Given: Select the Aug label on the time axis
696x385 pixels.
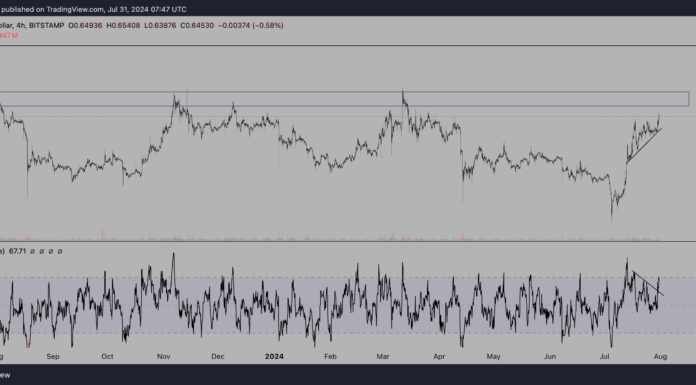Looking at the screenshot, I should (x=660, y=356).
